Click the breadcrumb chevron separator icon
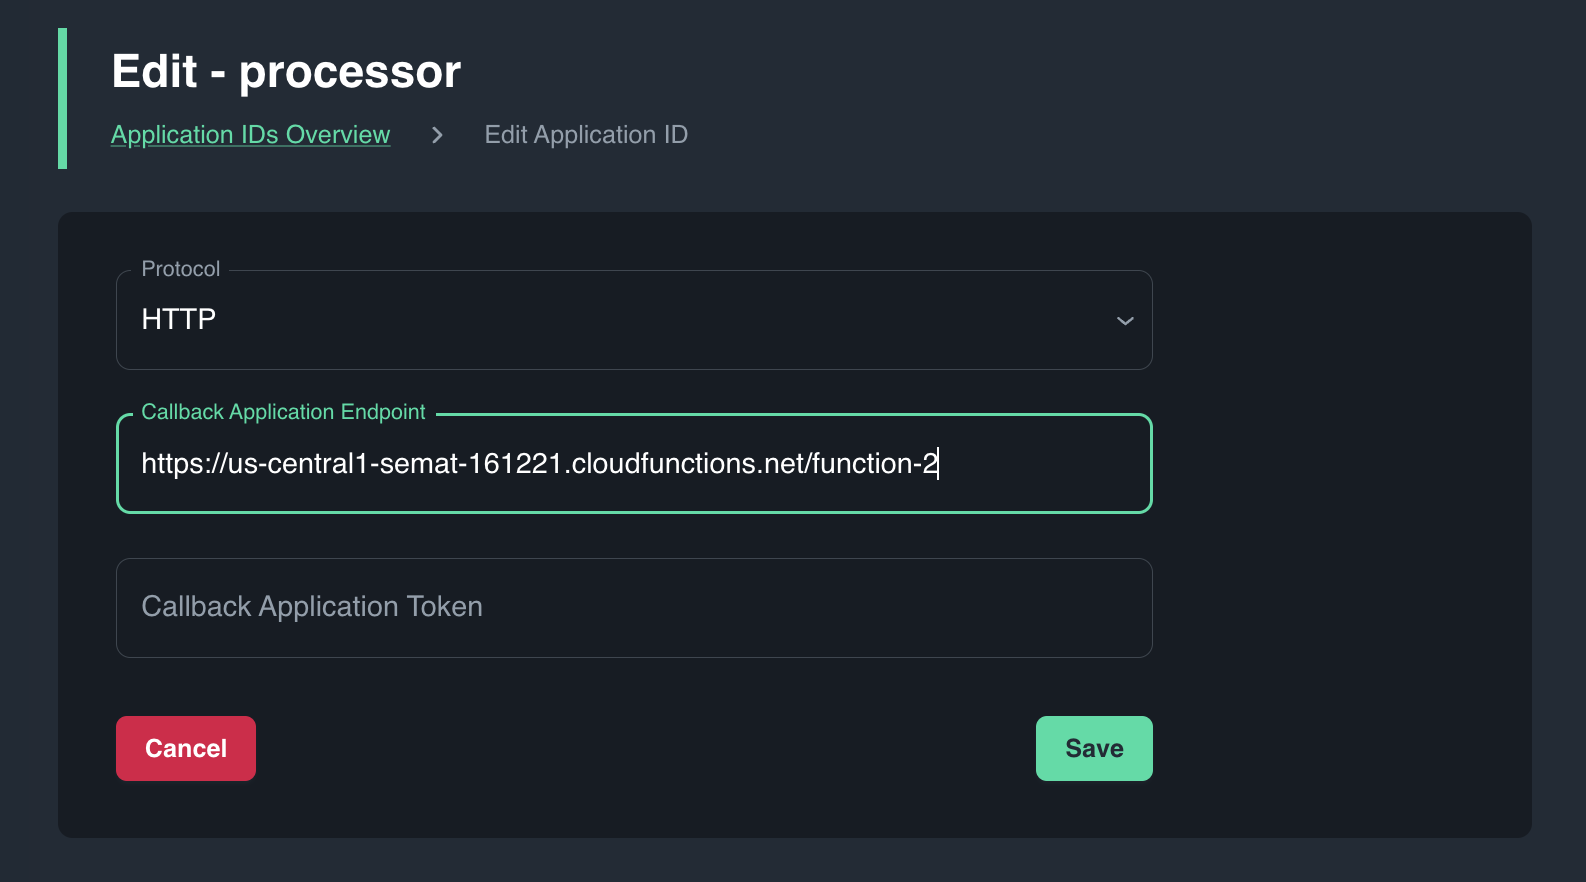 coord(437,135)
